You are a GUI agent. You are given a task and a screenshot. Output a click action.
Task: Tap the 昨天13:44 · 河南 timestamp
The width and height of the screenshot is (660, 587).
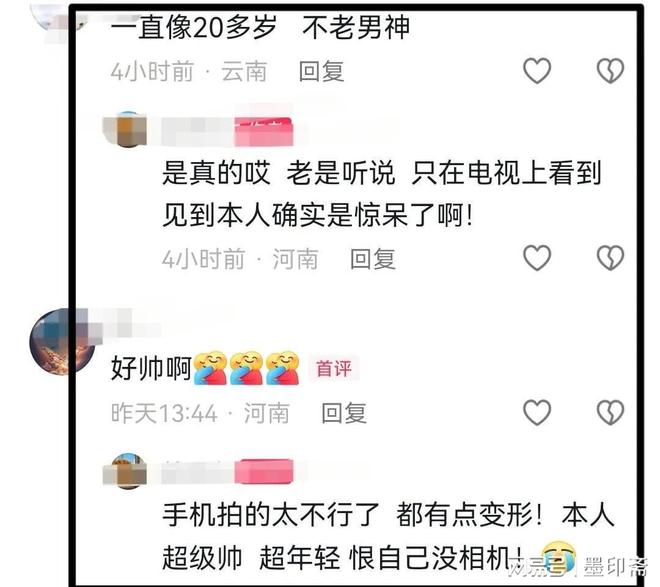point(200,413)
